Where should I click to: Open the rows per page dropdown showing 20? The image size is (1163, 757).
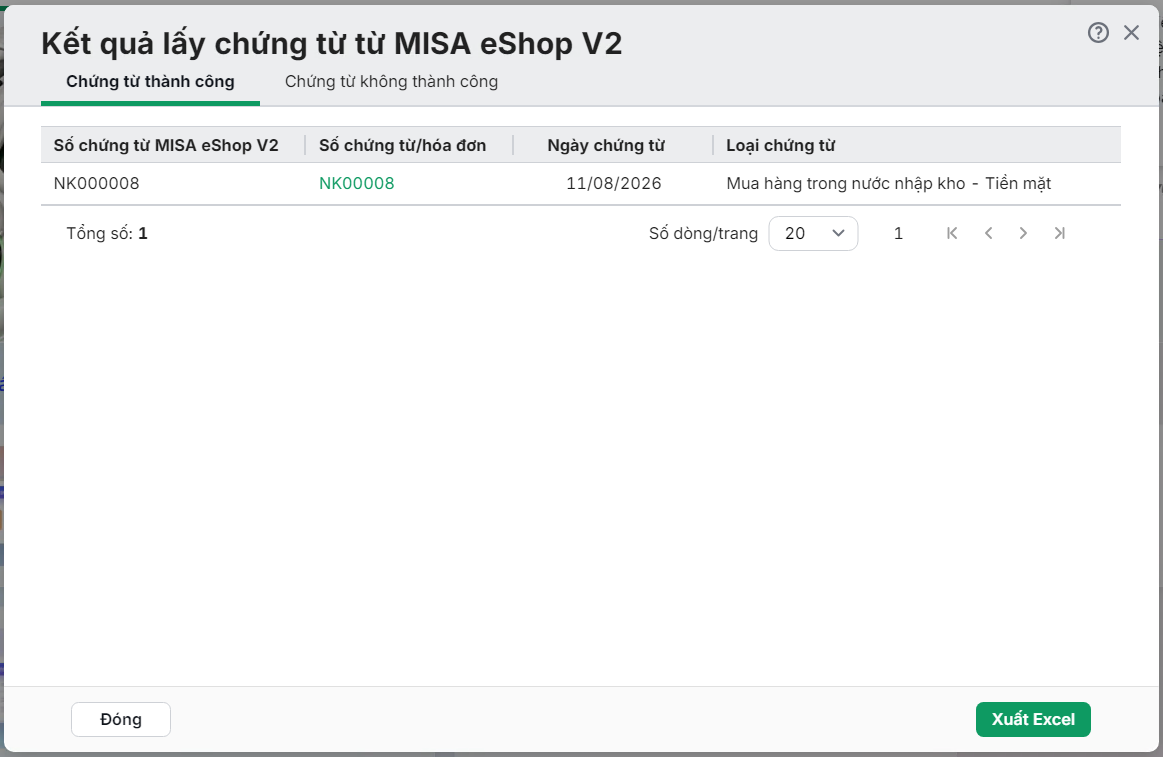[814, 234]
